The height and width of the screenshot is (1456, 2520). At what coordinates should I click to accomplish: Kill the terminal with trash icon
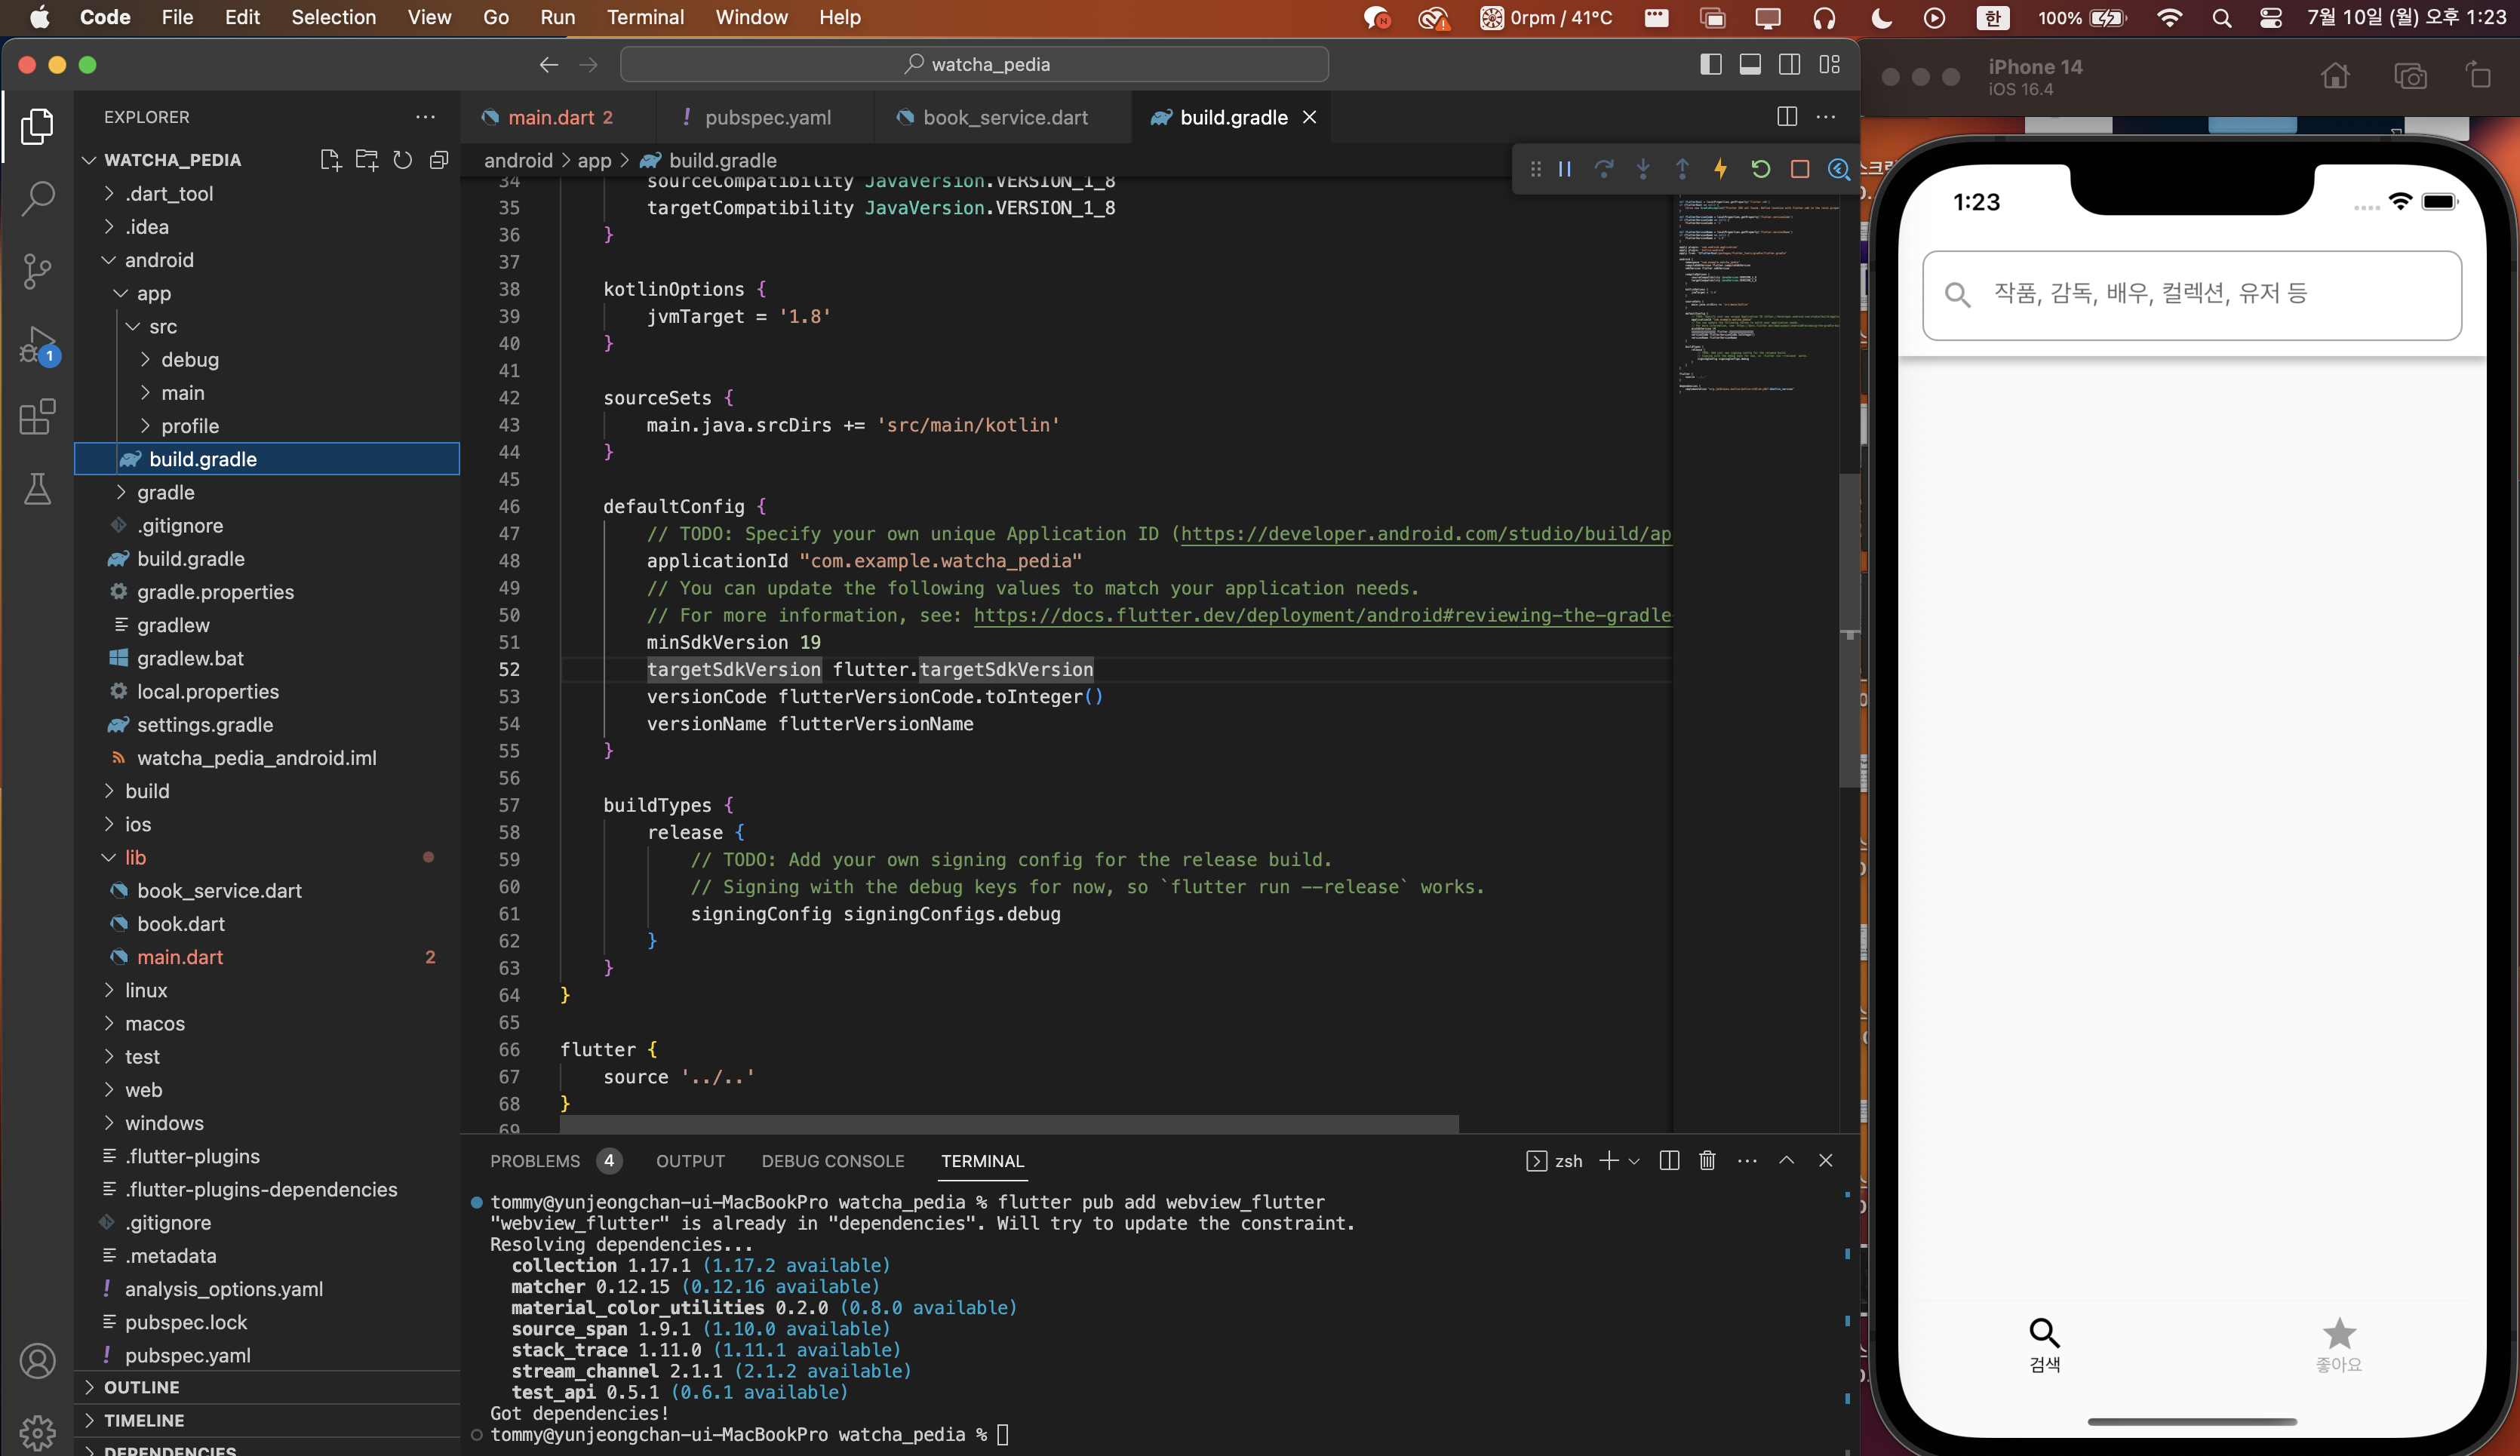(1707, 1160)
